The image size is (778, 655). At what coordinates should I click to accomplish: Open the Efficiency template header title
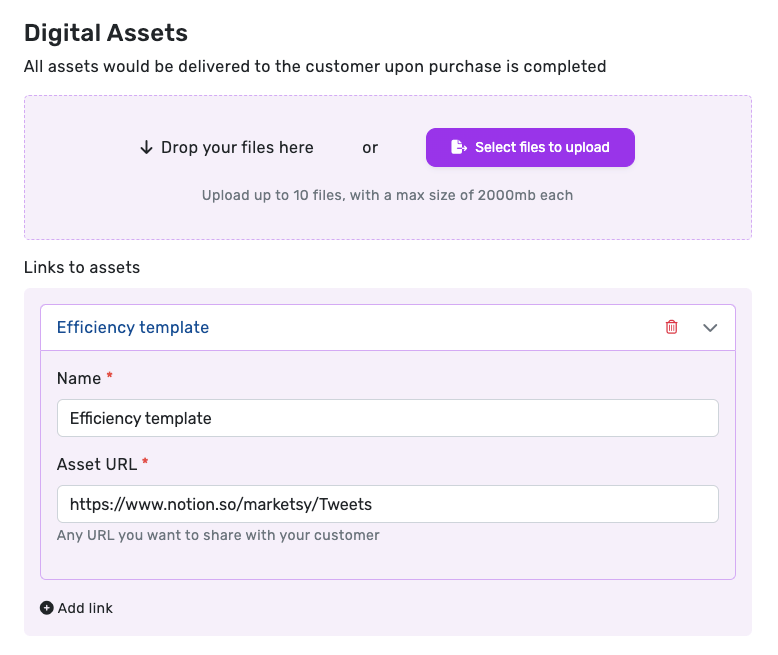133,328
